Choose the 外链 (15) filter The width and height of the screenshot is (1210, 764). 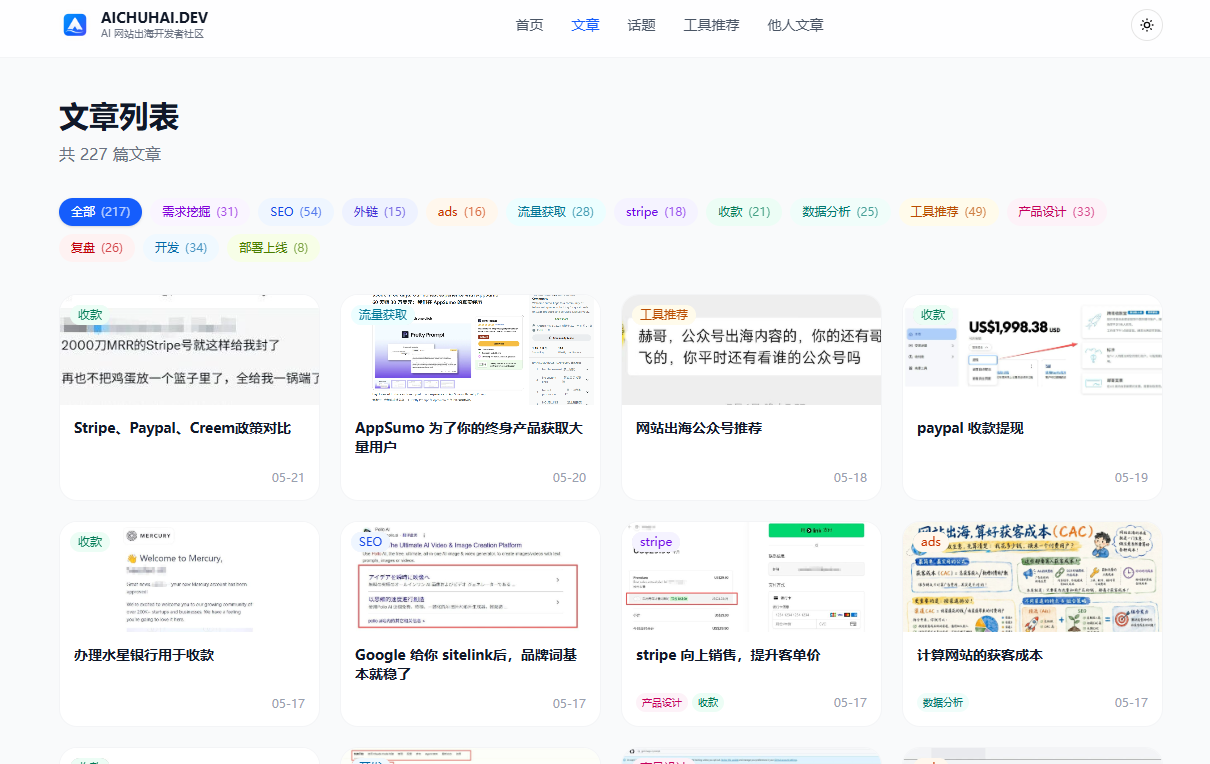coord(379,211)
